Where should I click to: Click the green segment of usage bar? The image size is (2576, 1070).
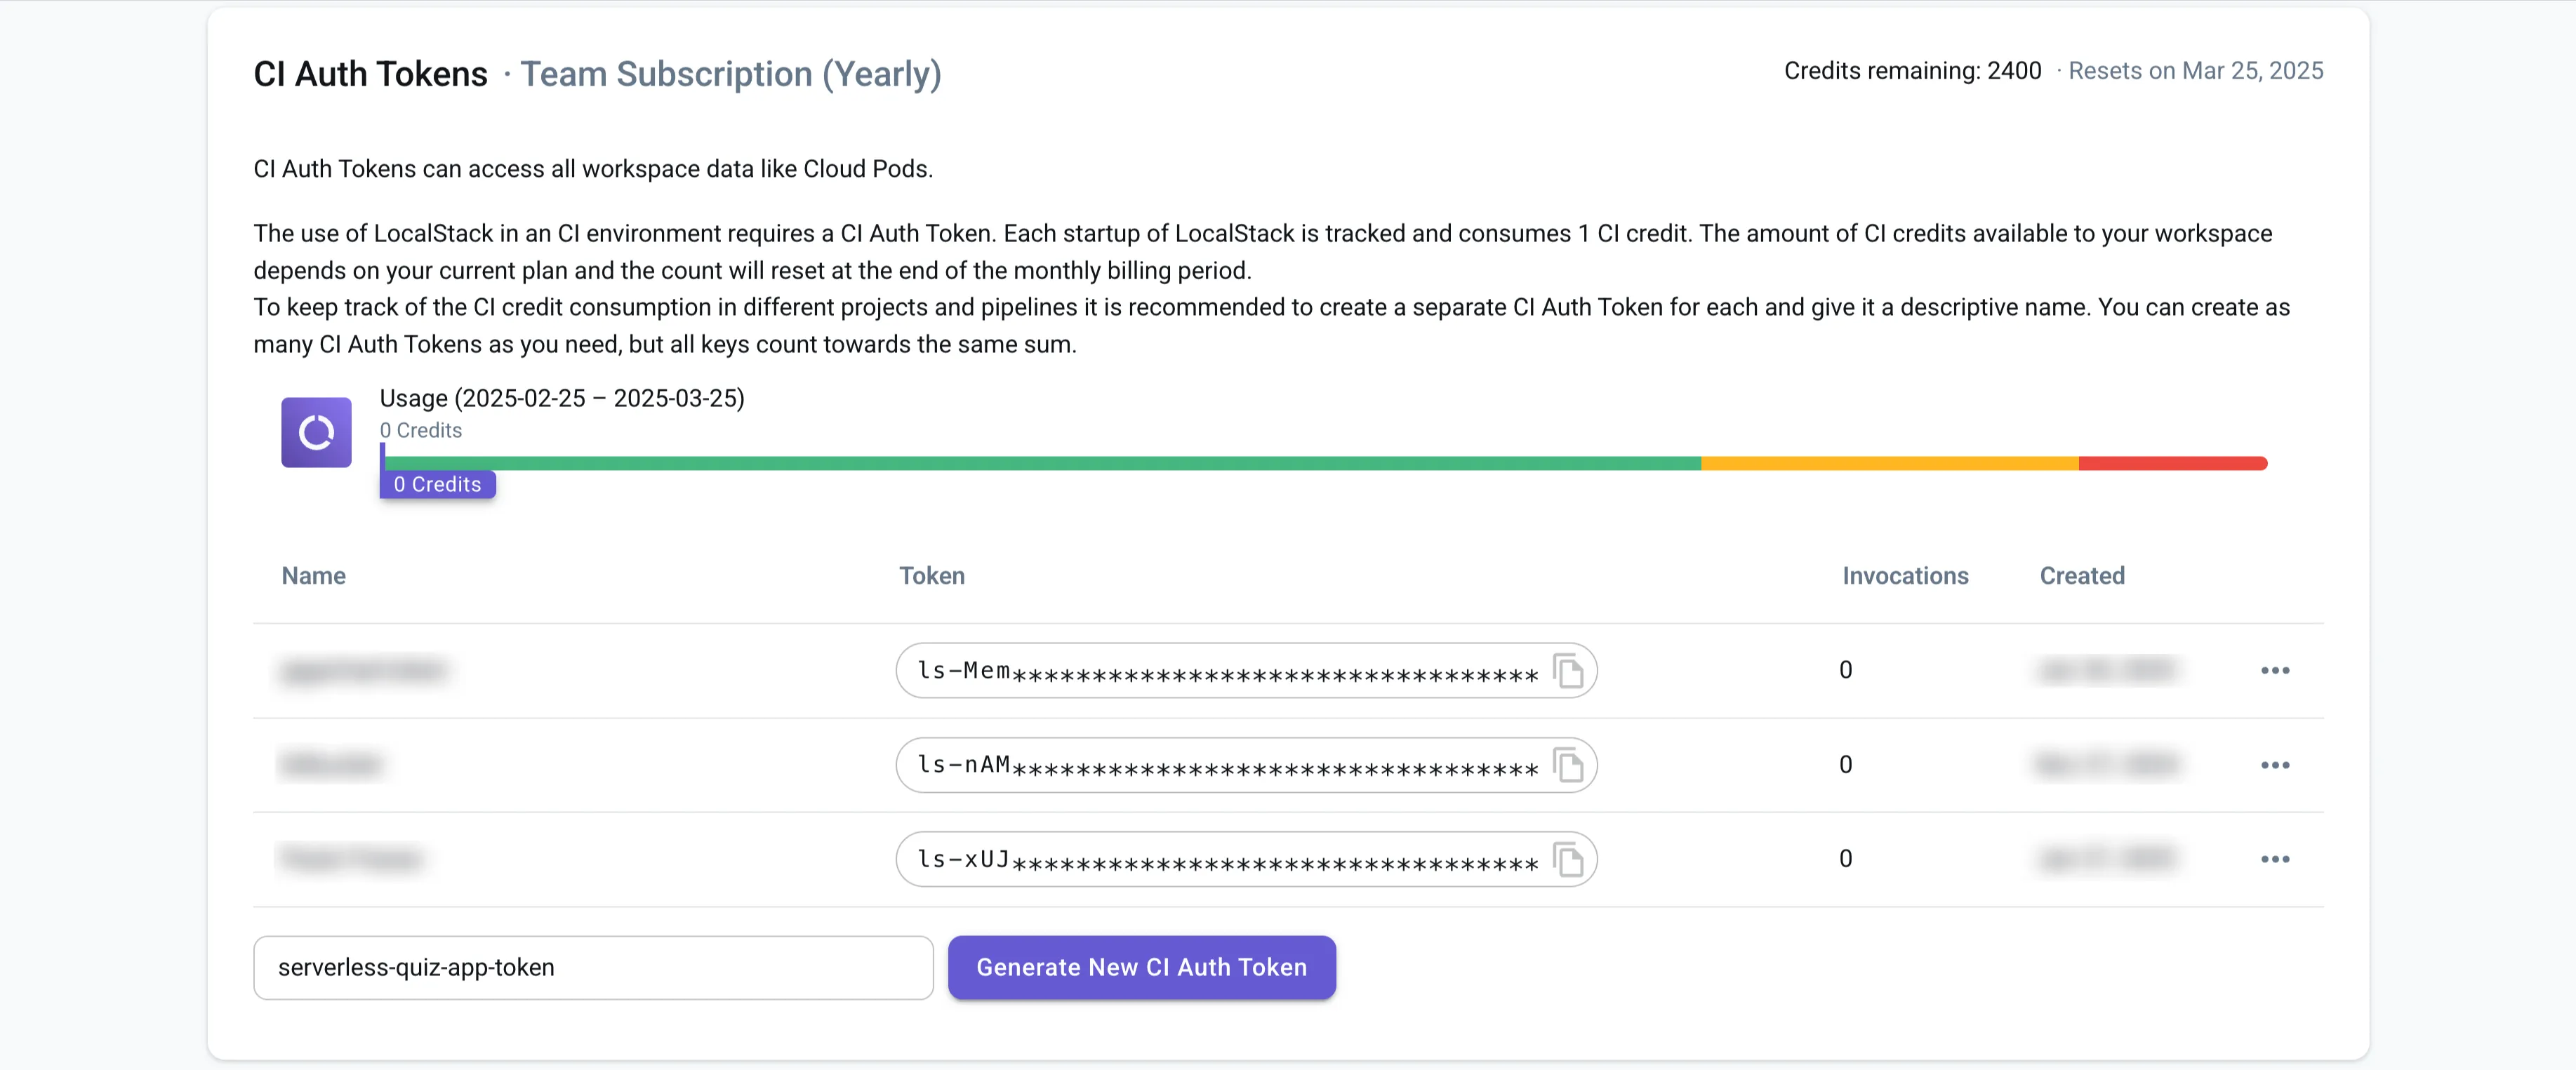1043,463
